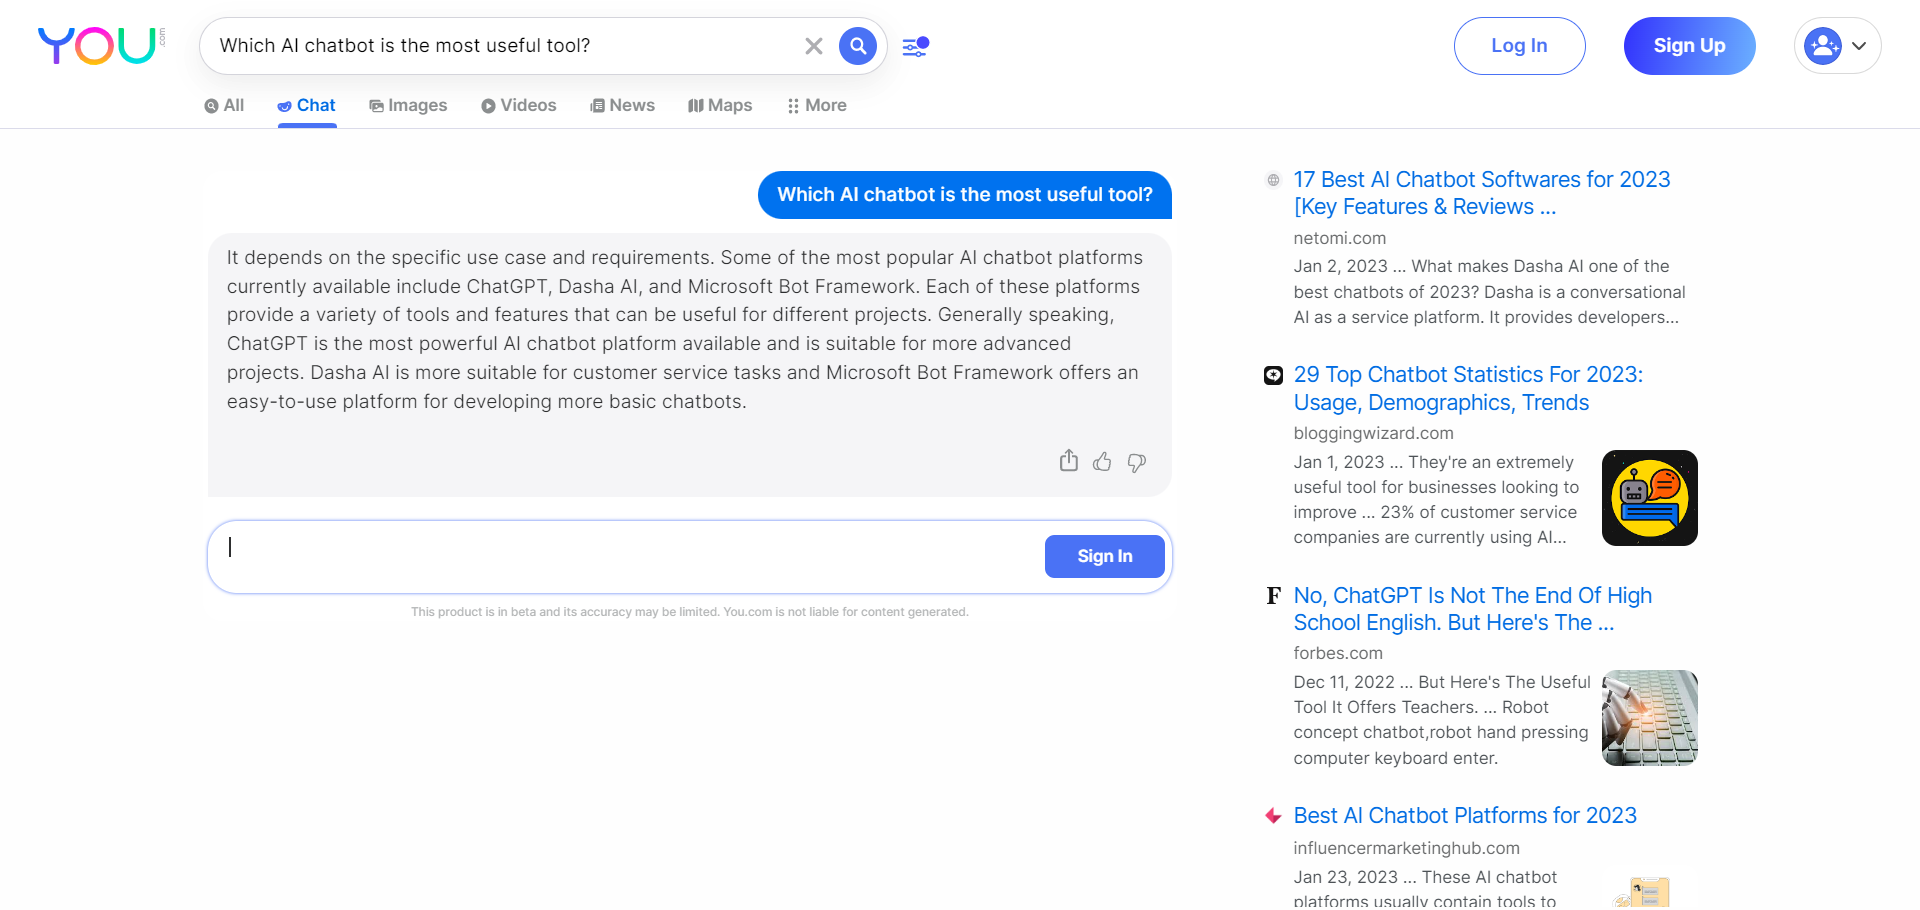Click the beta accuracy disclaimer text
Screen dimensions: 1920x910
click(690, 612)
